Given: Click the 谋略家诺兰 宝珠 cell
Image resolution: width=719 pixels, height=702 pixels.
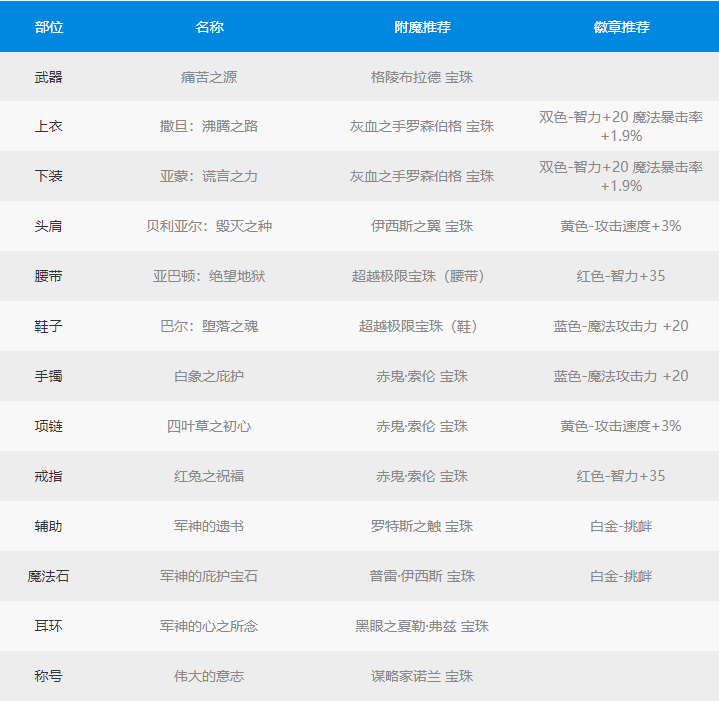Looking at the screenshot, I should point(422,676).
